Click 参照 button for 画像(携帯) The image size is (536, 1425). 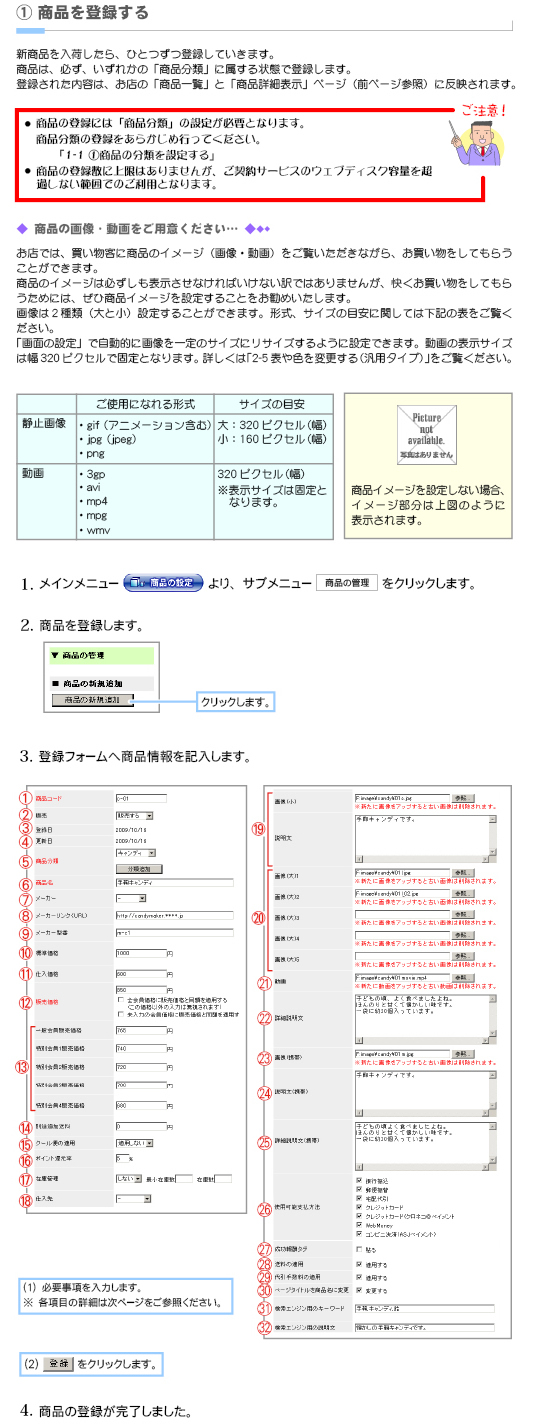click(463, 1054)
